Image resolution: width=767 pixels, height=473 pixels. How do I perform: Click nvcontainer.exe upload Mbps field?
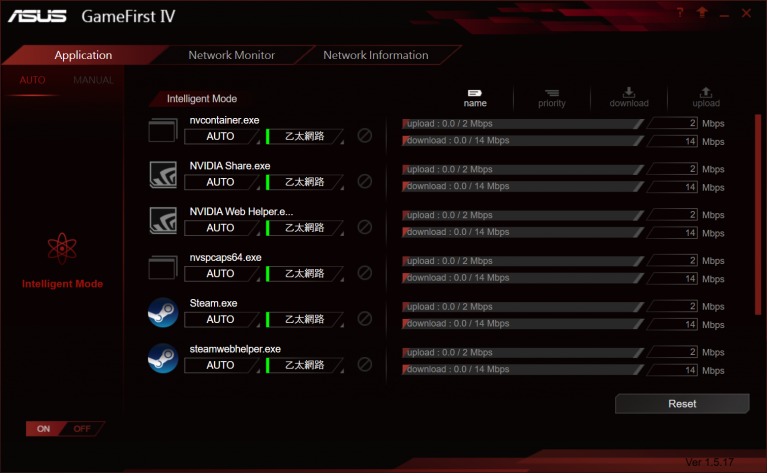coord(673,123)
